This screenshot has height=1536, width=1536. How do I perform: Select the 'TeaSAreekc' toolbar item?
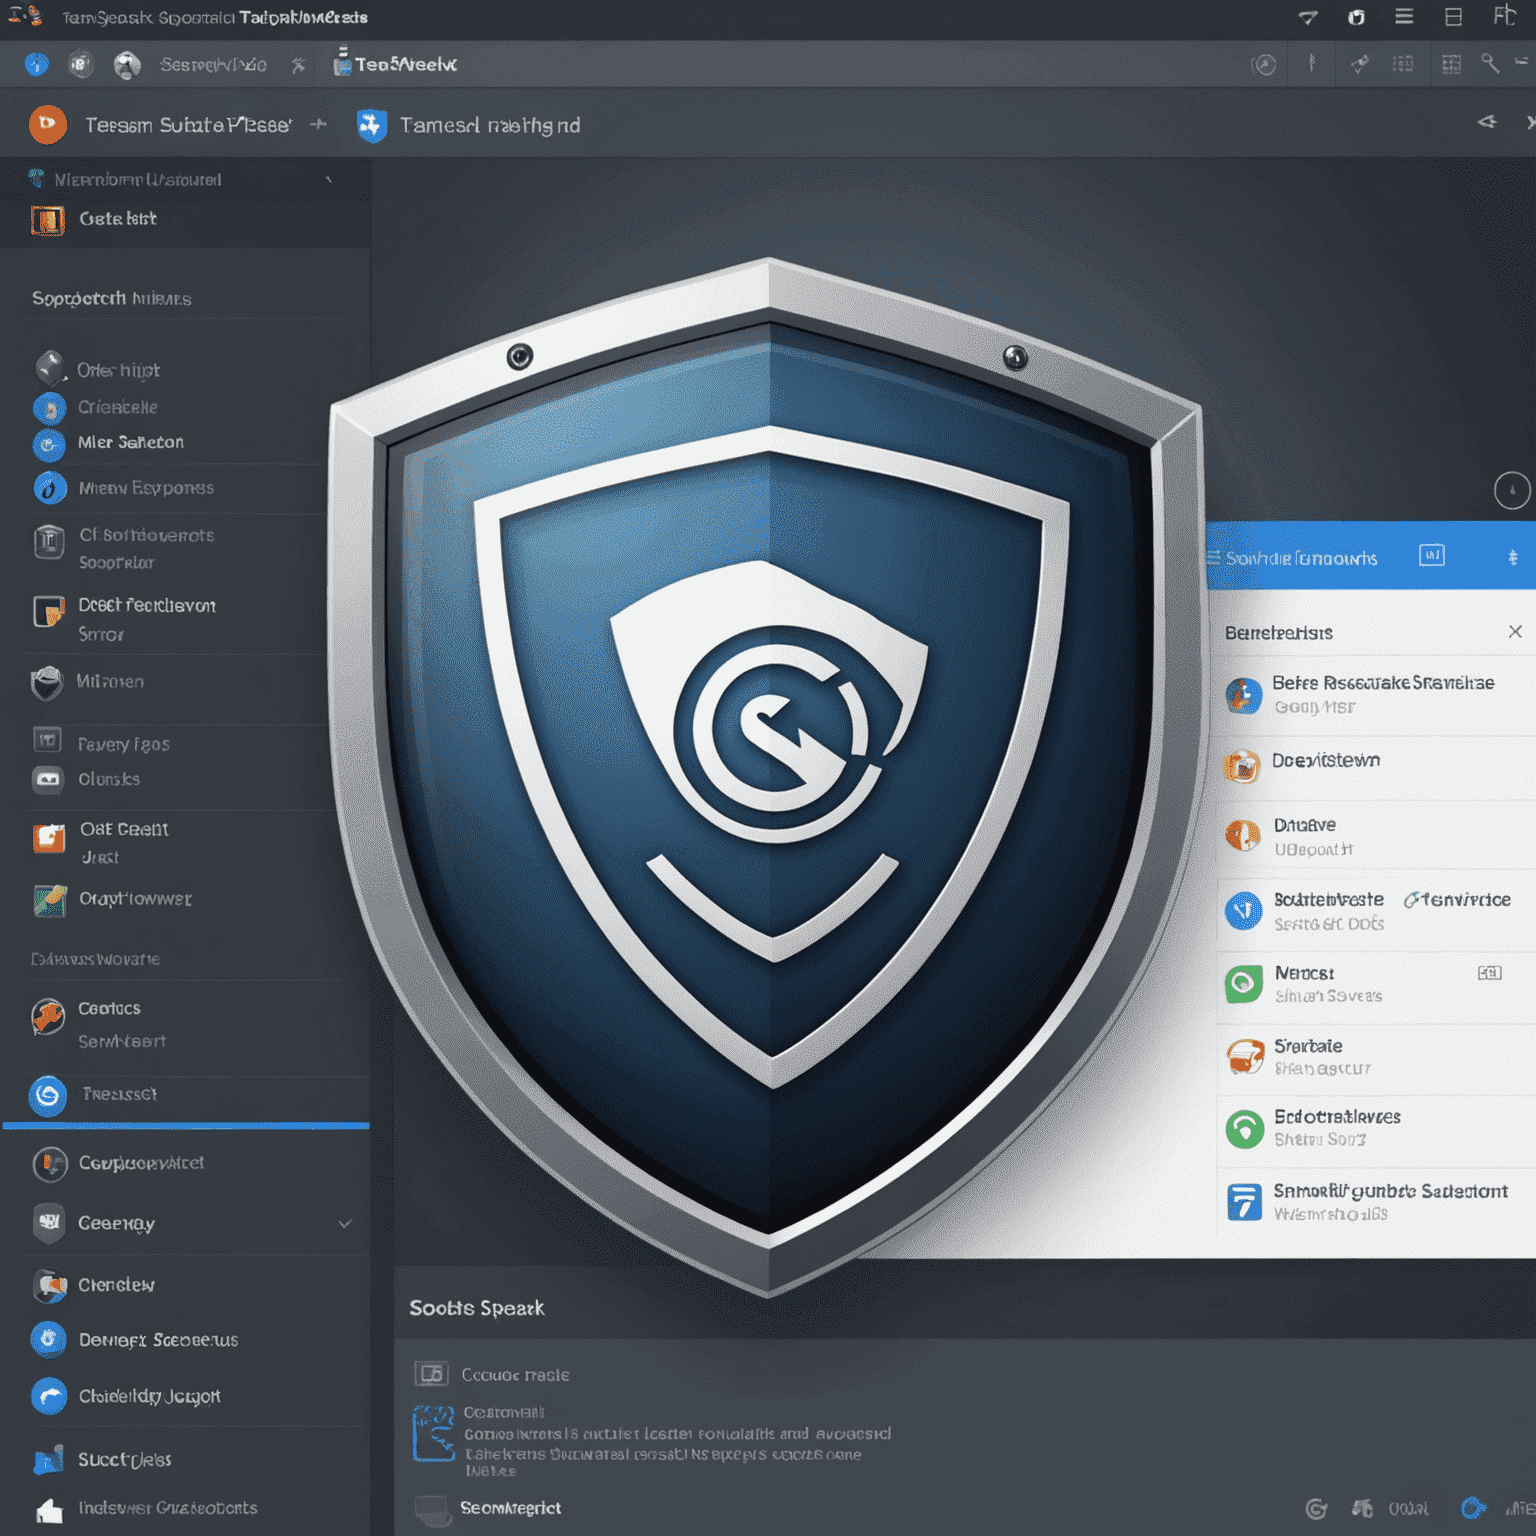point(395,64)
